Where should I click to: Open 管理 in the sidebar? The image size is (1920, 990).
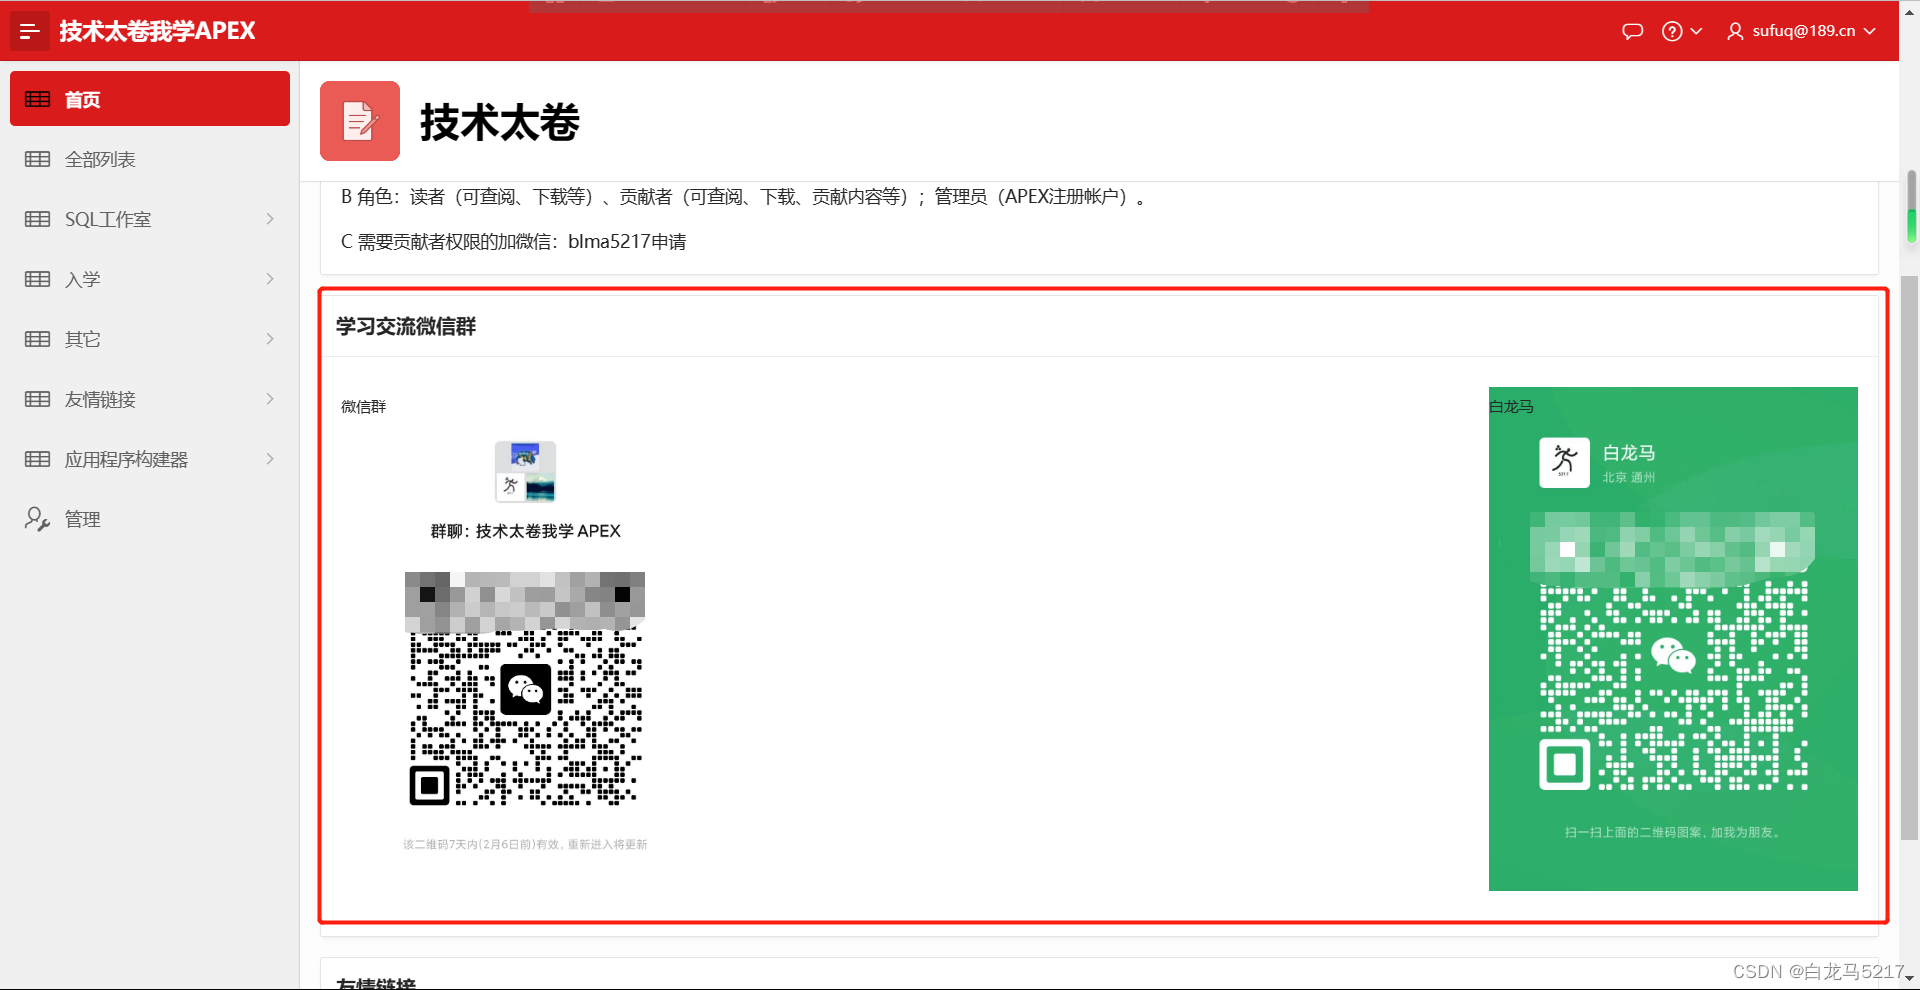tap(150, 519)
